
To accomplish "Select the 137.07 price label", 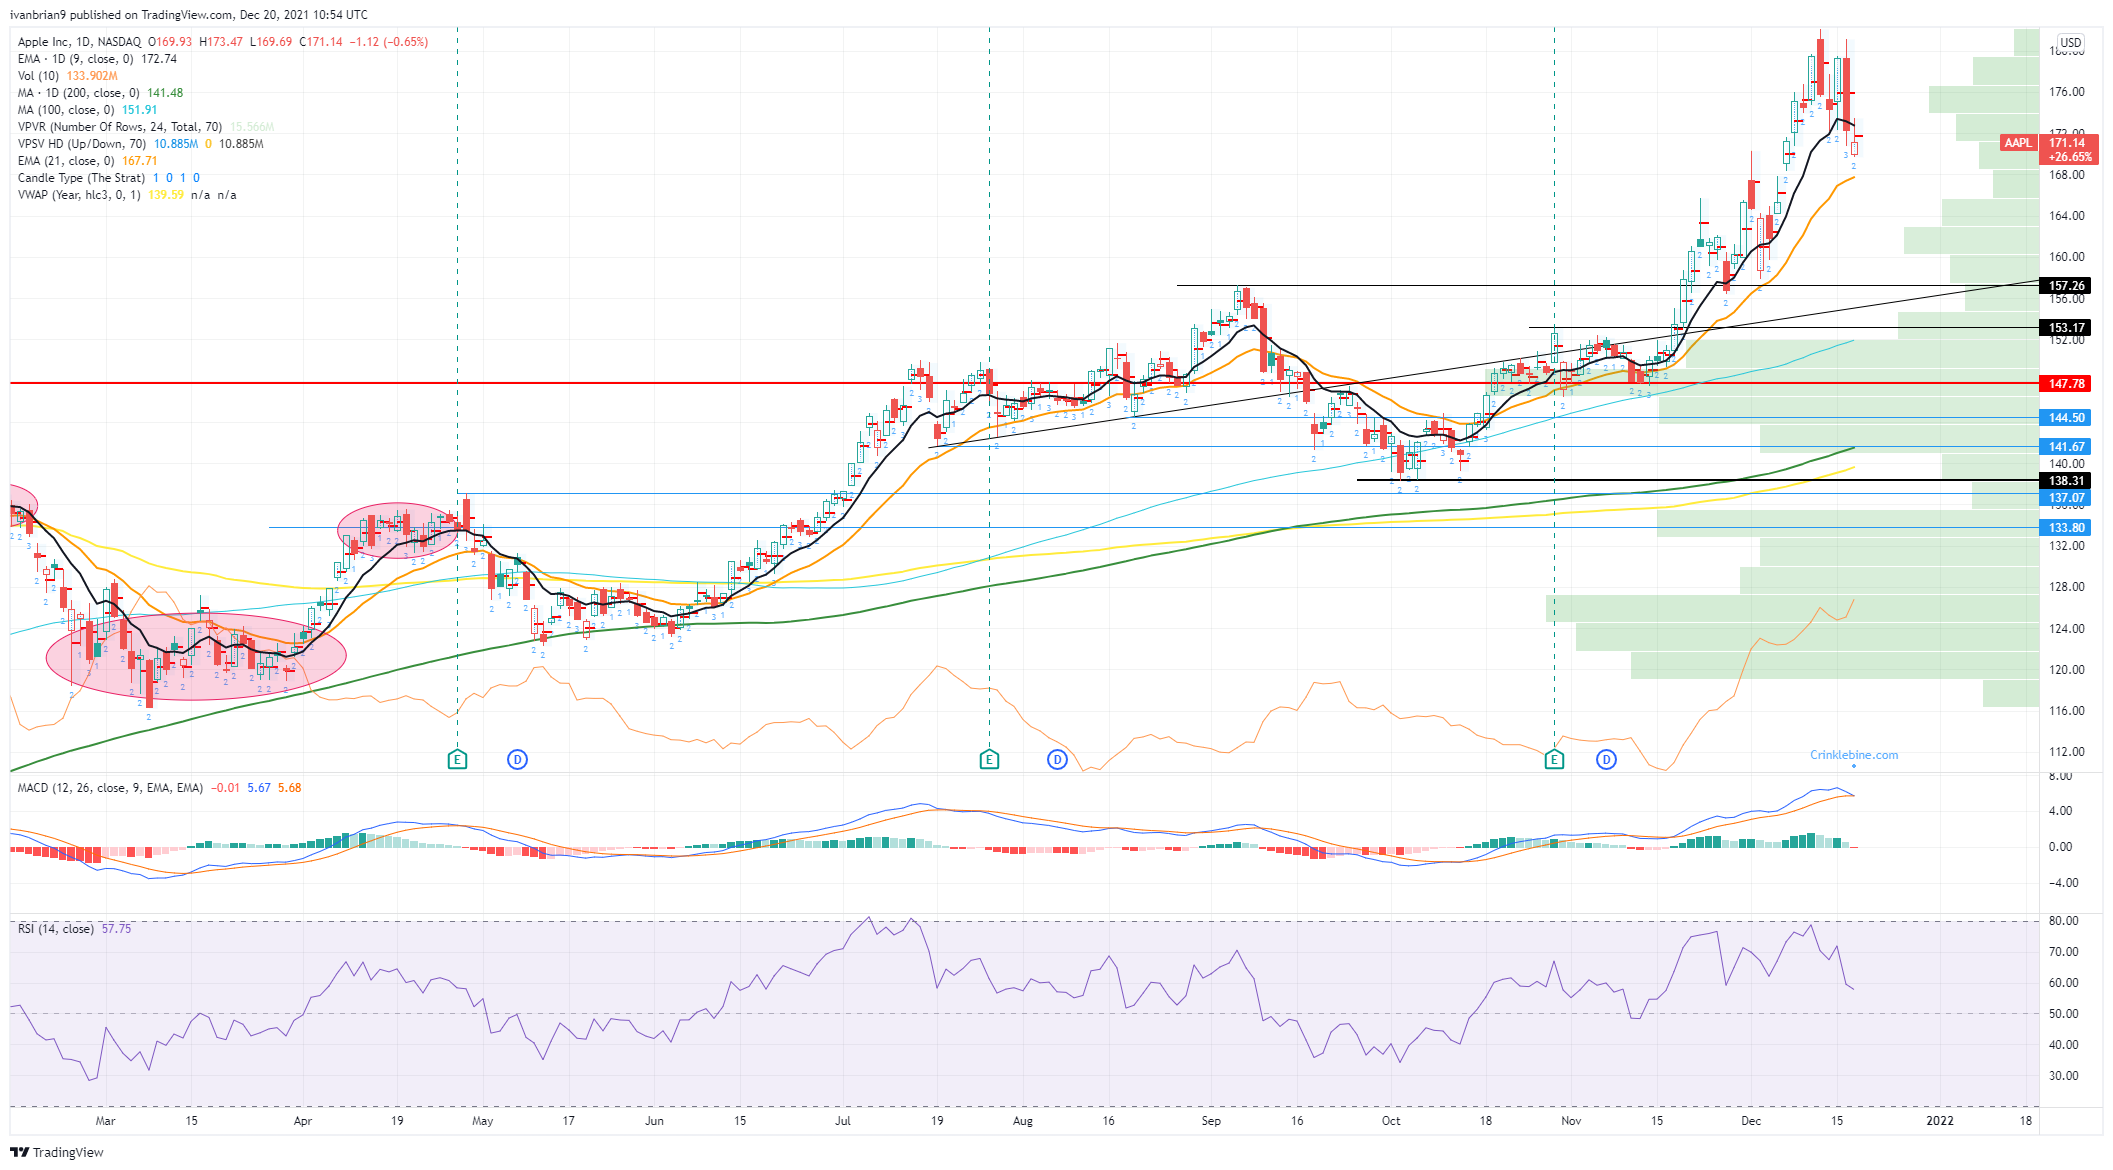I will pyautogui.click(x=2066, y=498).
